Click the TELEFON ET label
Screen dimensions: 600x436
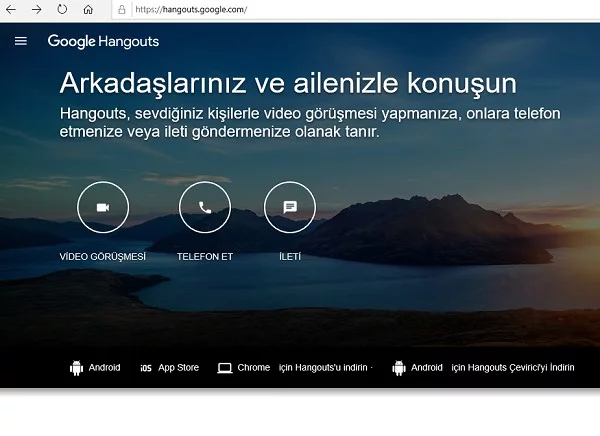tap(205, 256)
